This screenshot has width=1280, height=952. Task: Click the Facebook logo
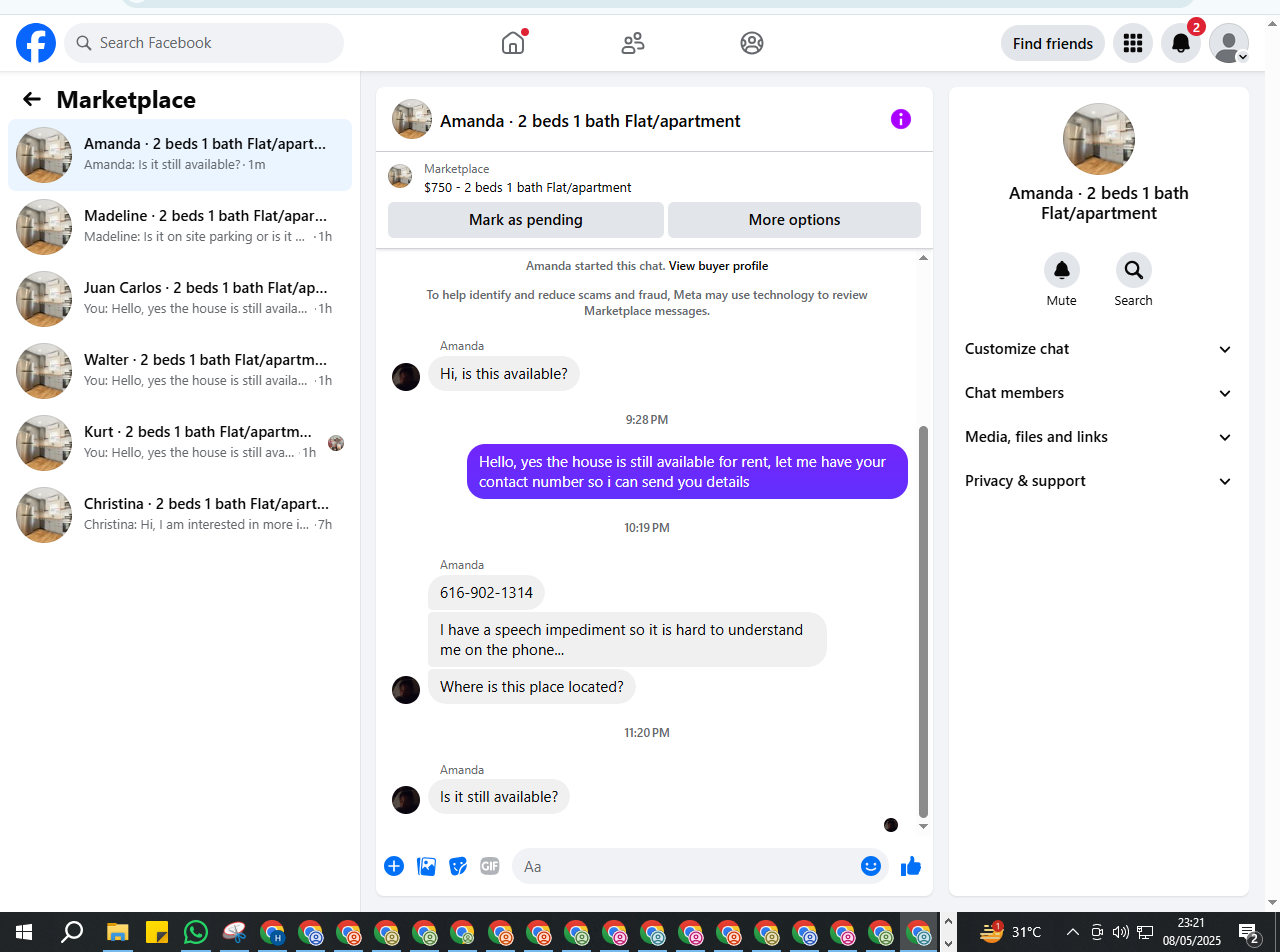pyautogui.click(x=36, y=43)
